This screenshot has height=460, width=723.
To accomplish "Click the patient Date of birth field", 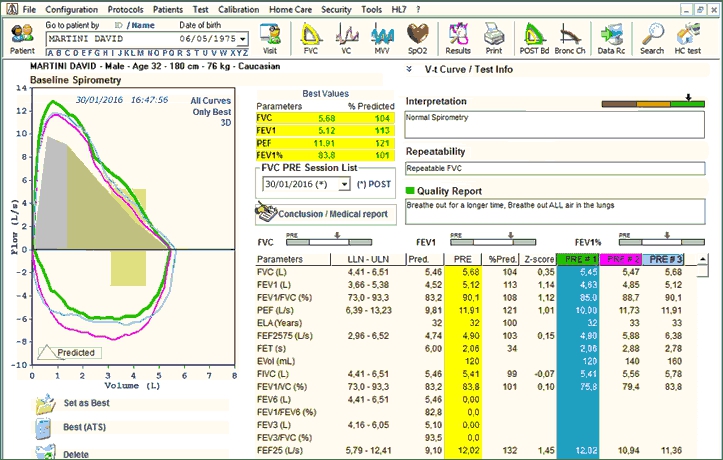I will click(x=207, y=39).
